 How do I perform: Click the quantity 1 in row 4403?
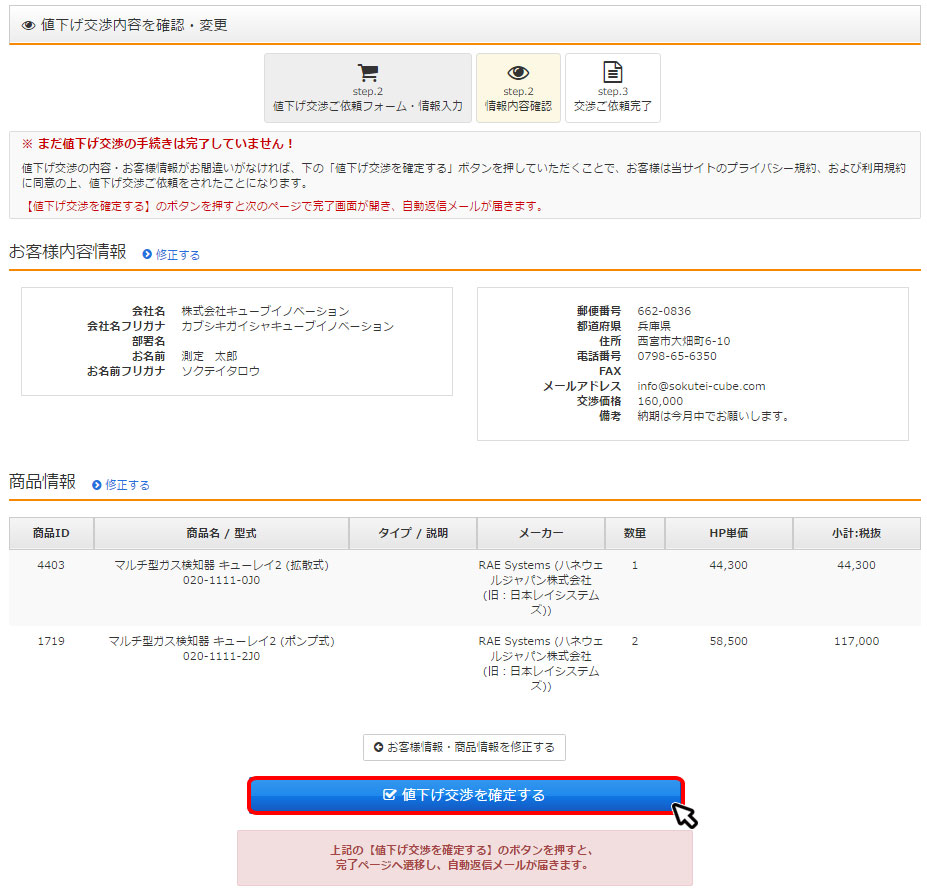pos(634,565)
